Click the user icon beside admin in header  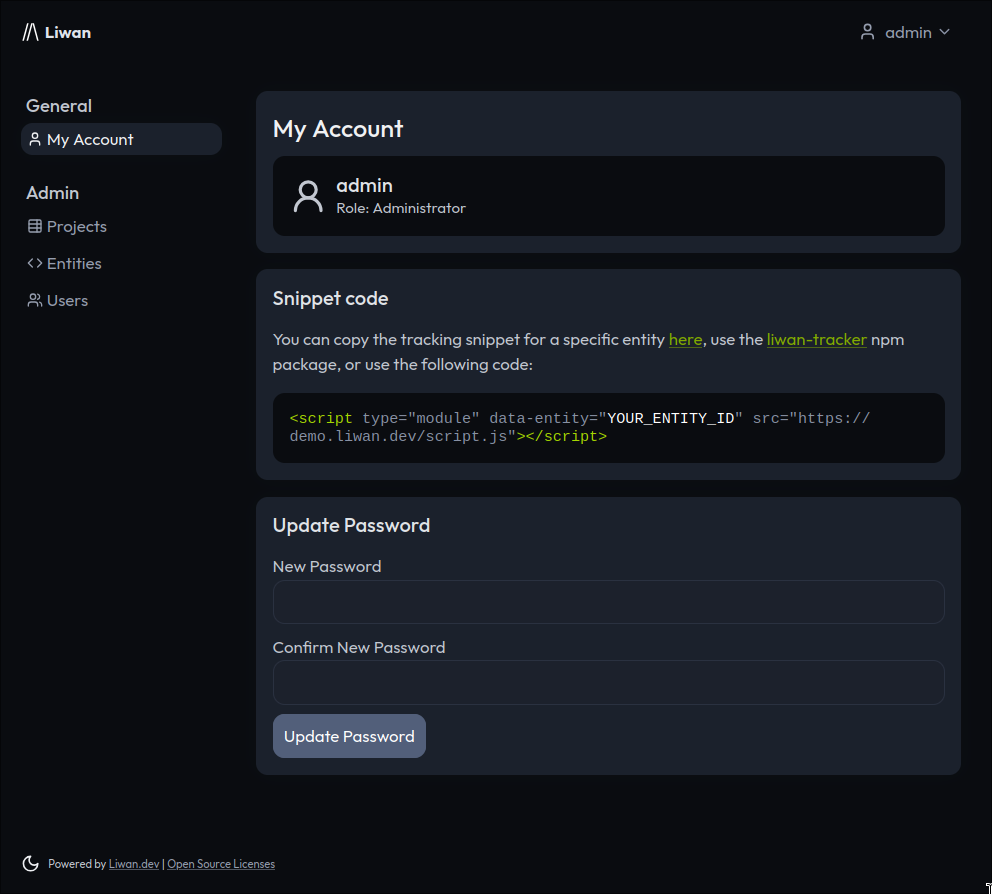tap(867, 32)
